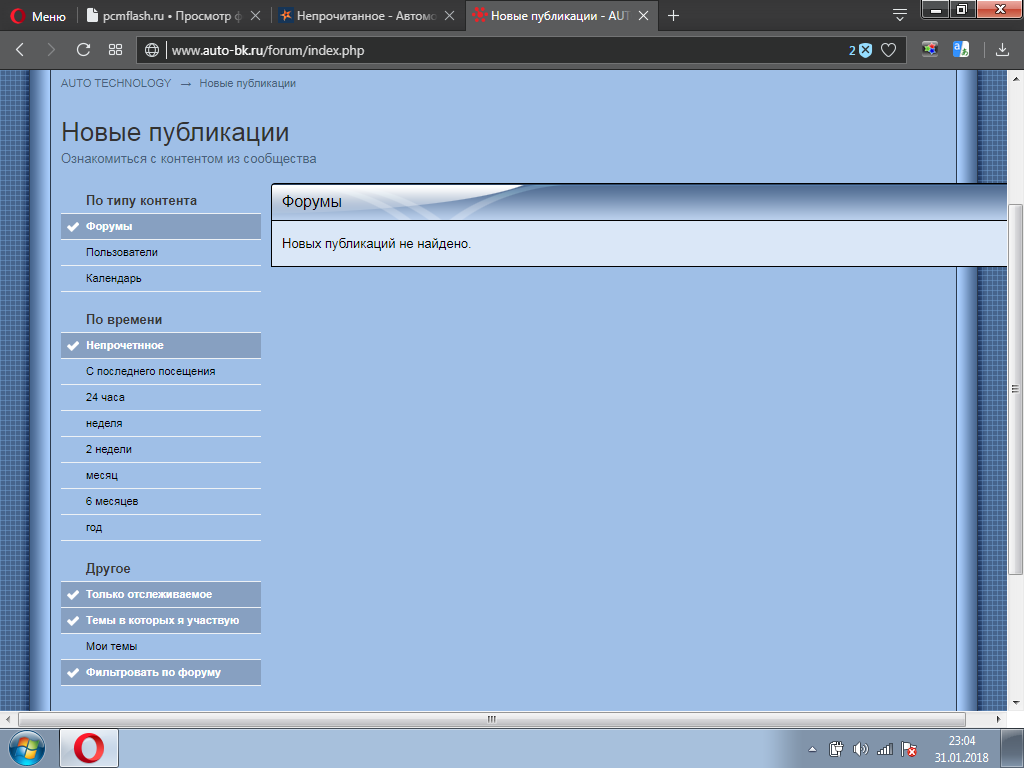Click the Opera taskbar button
1024x768 pixels.
coord(89,748)
